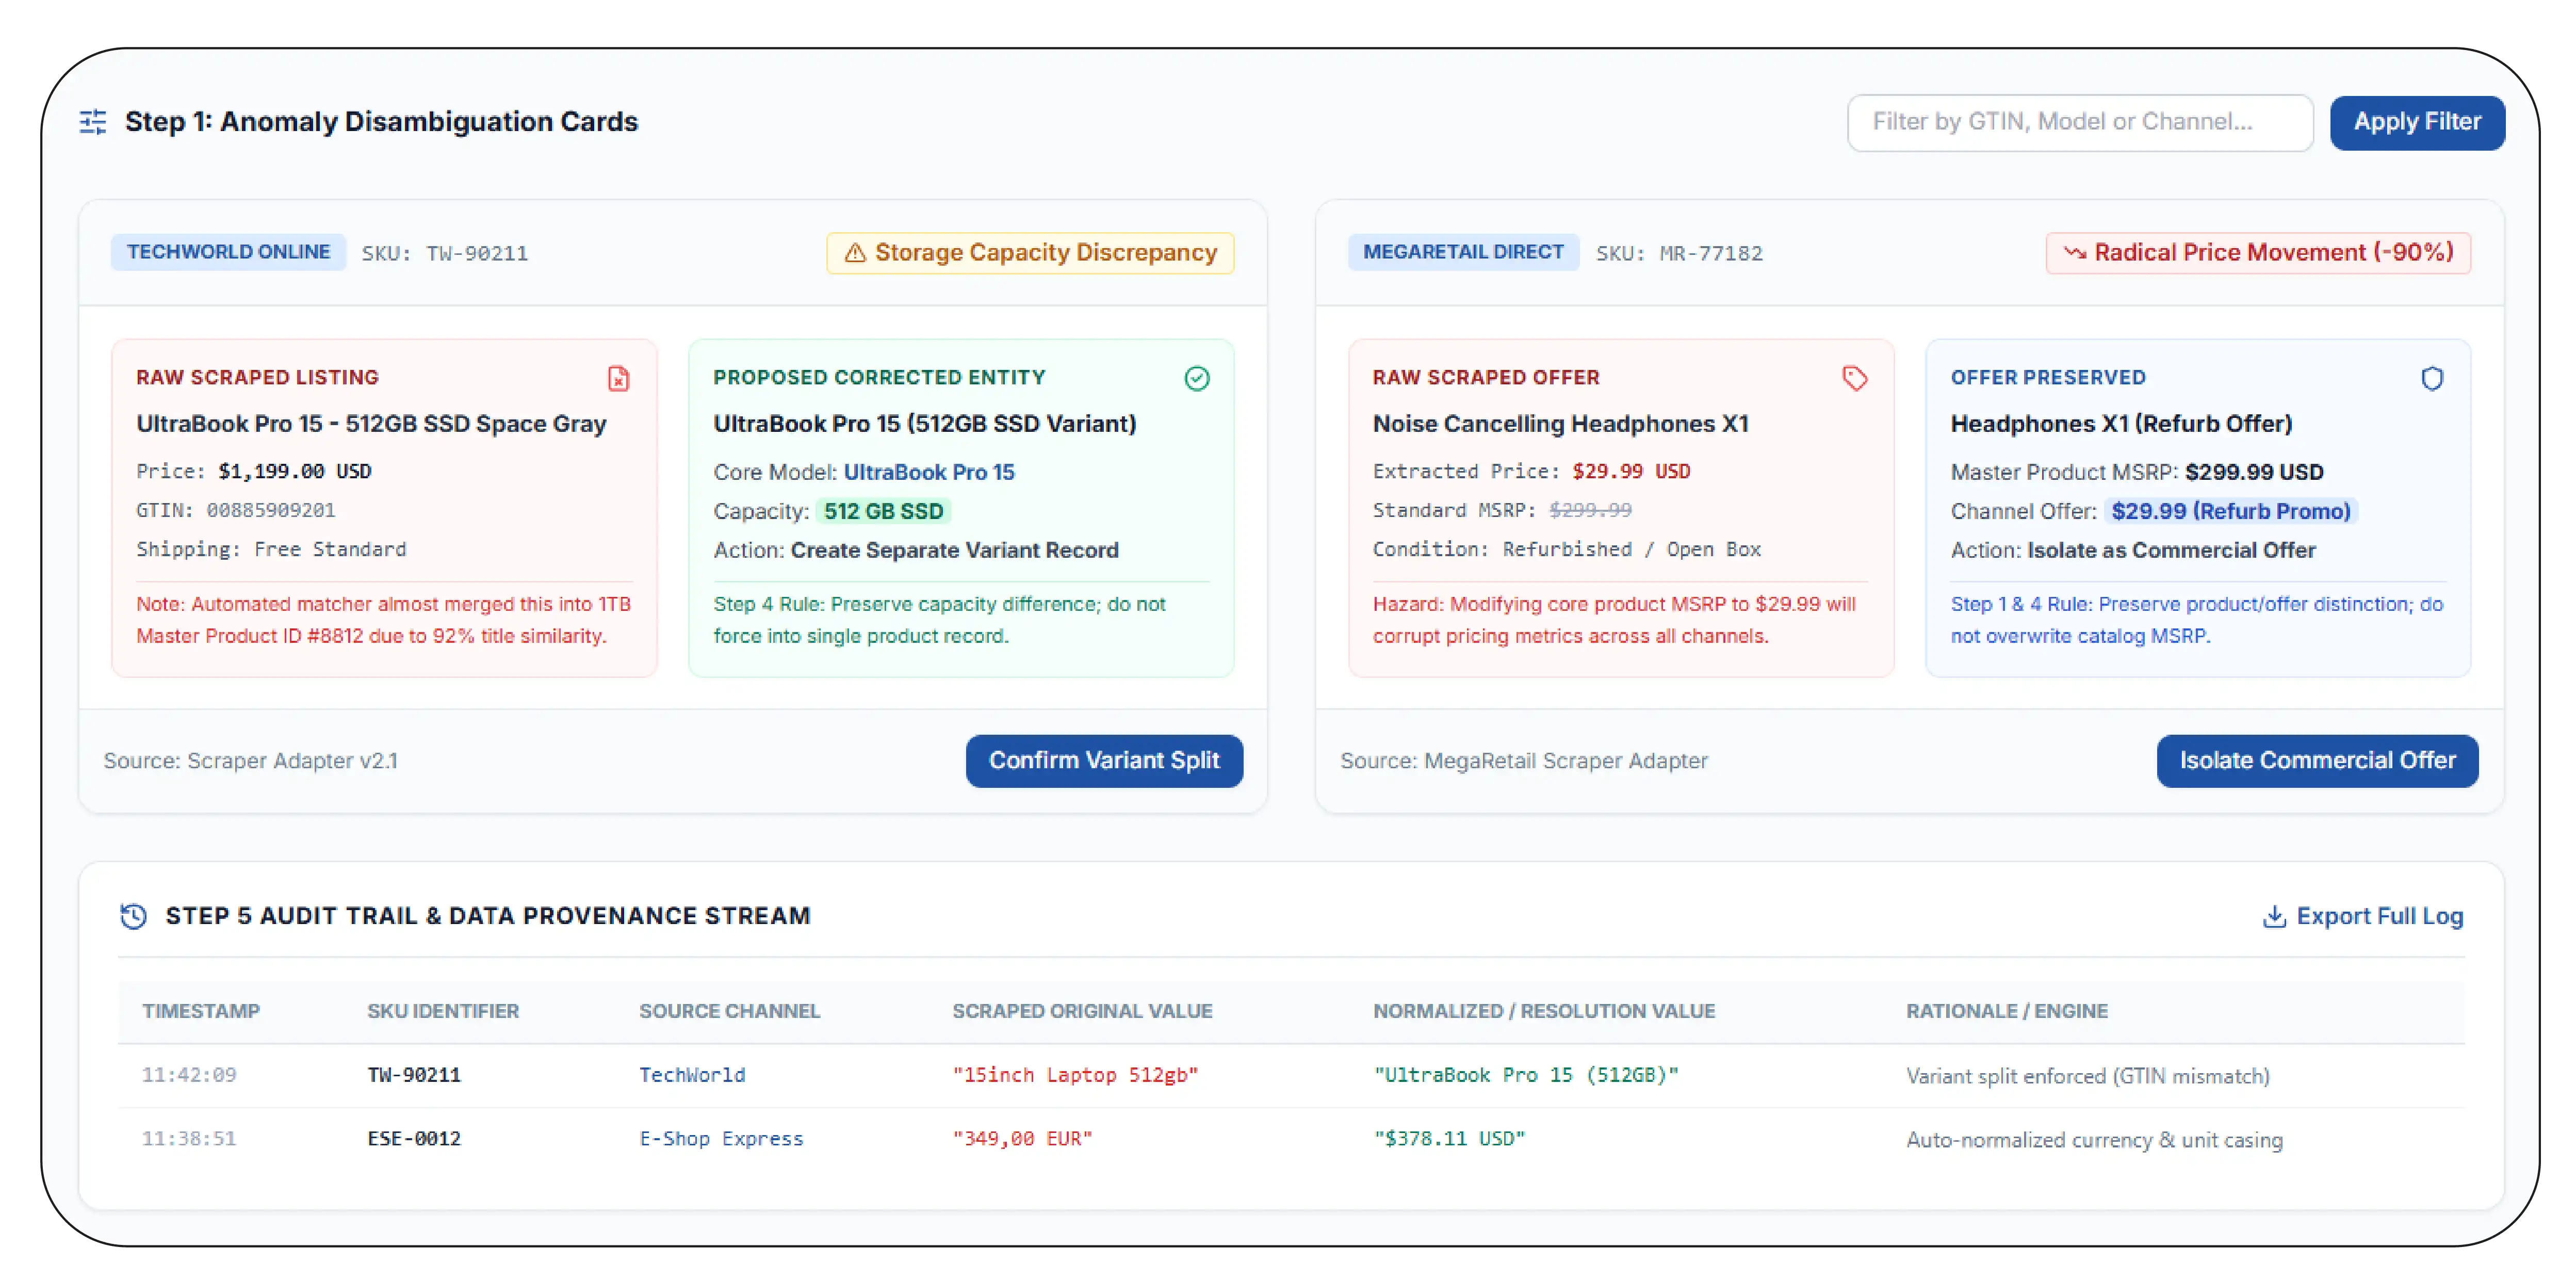Click Master Product MSRP $299.99 USD value

click(x=2254, y=472)
